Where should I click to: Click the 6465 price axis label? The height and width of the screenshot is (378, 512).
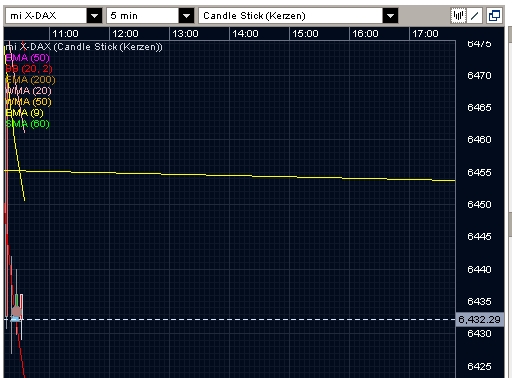coord(479,108)
